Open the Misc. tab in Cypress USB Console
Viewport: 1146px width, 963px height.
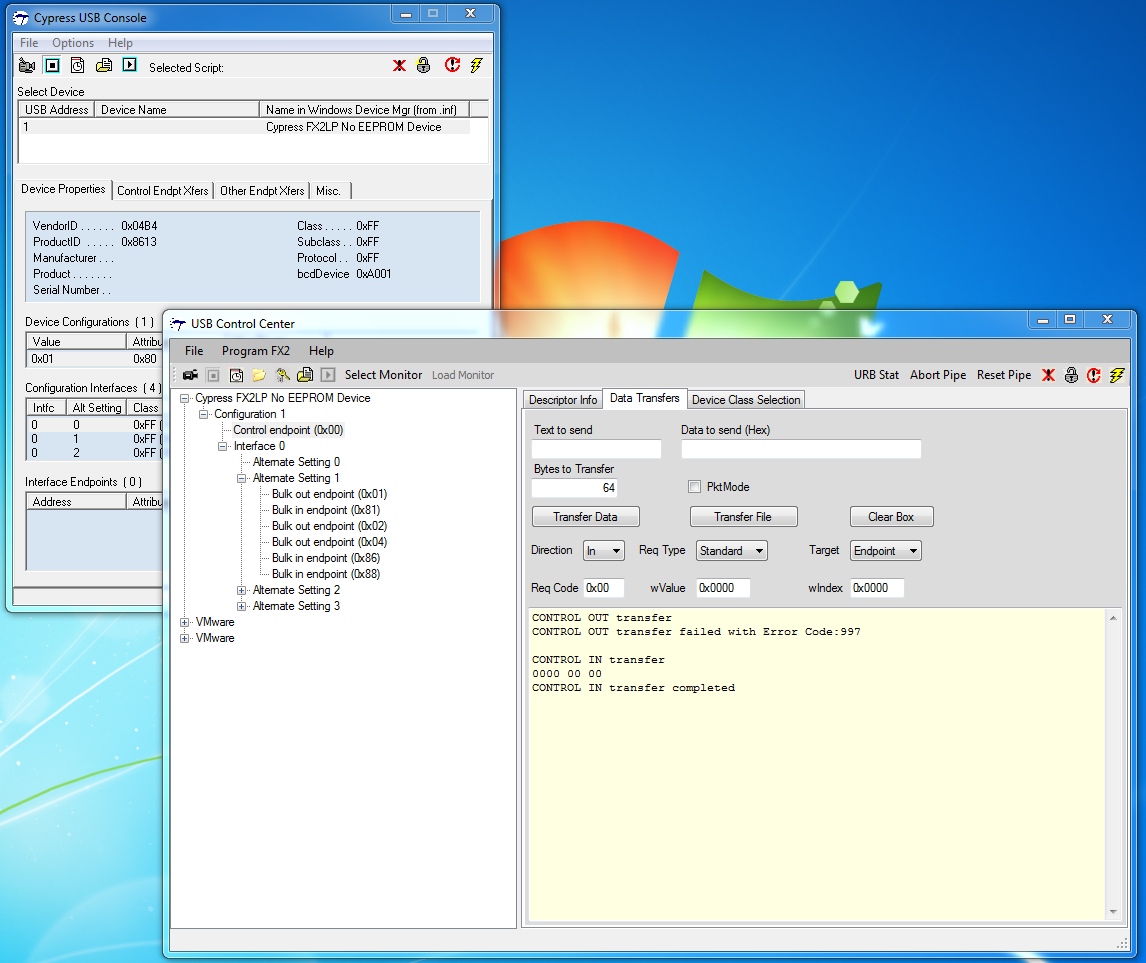[x=328, y=191]
